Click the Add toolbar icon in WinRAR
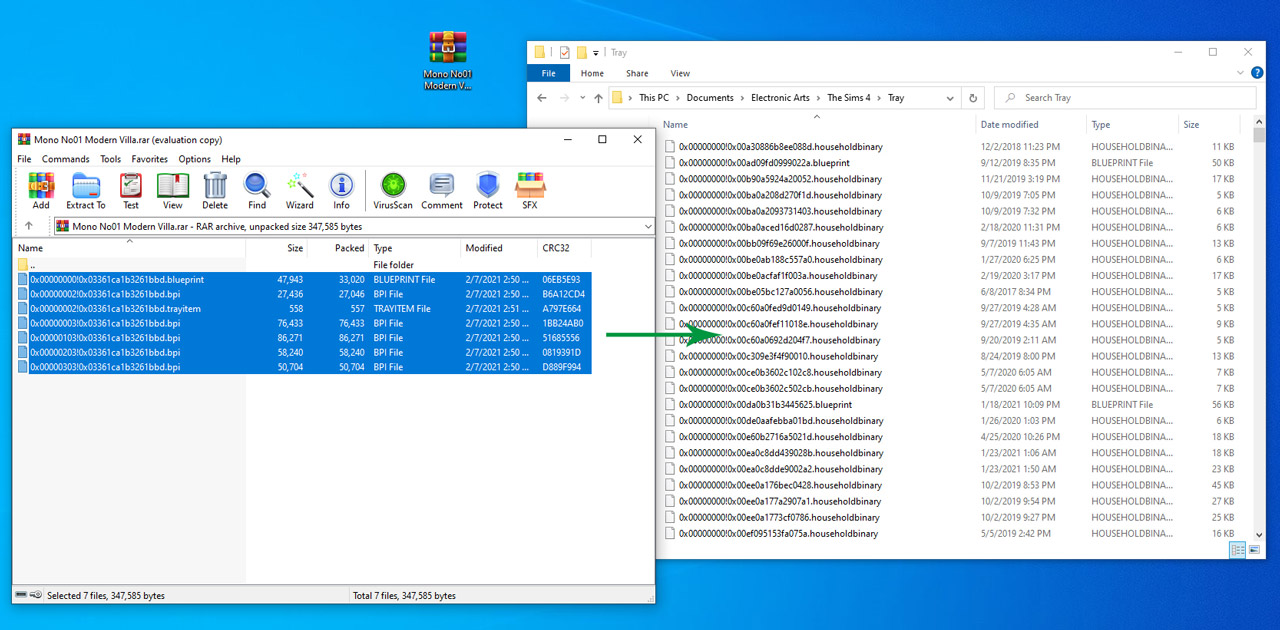The image size is (1280, 630). click(x=41, y=190)
